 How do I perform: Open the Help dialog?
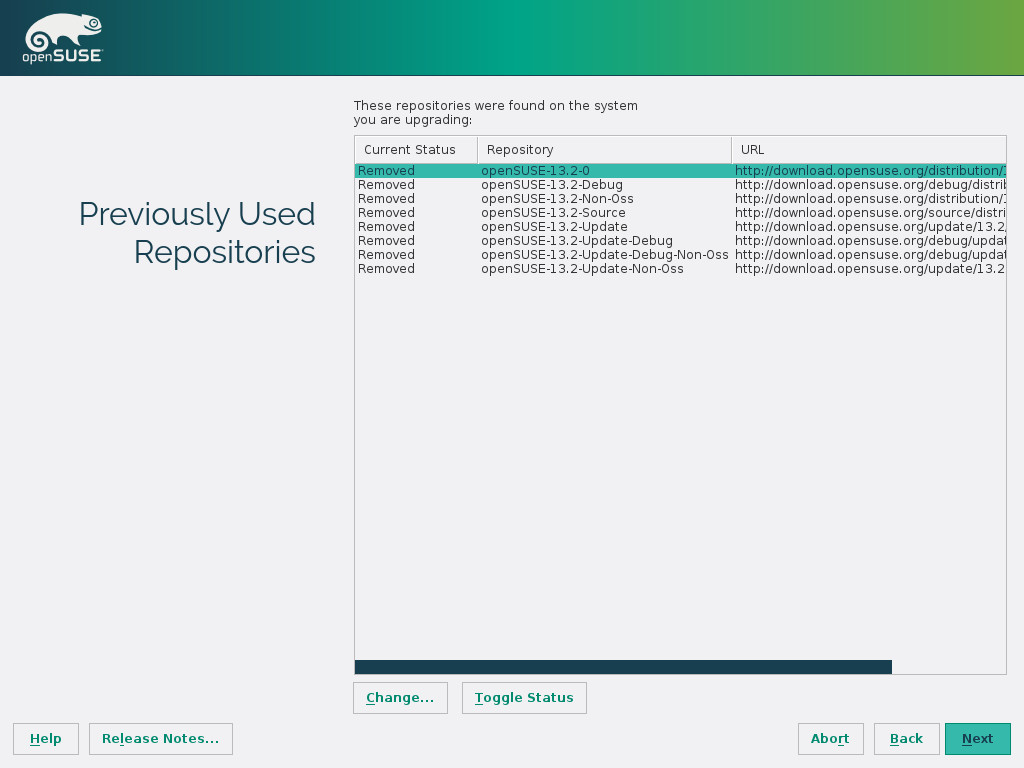coord(46,739)
